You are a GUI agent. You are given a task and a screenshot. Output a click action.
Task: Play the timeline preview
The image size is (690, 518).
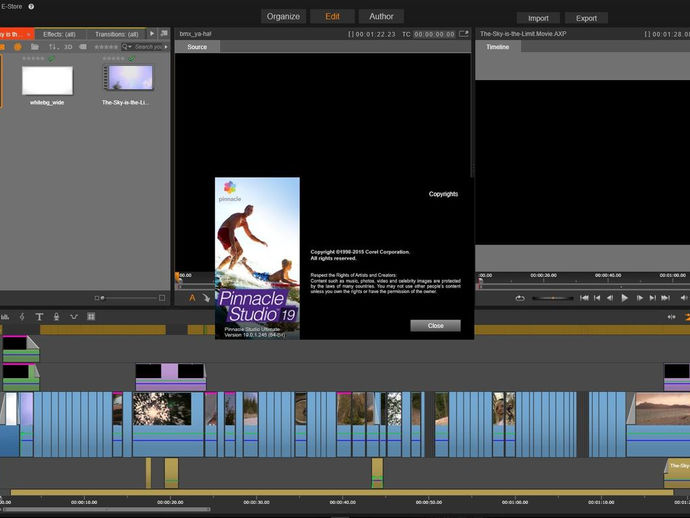point(624,298)
